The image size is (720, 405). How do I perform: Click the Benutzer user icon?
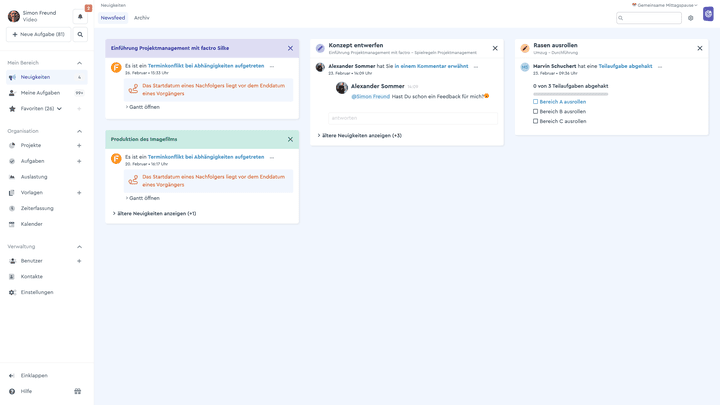pos(12,261)
